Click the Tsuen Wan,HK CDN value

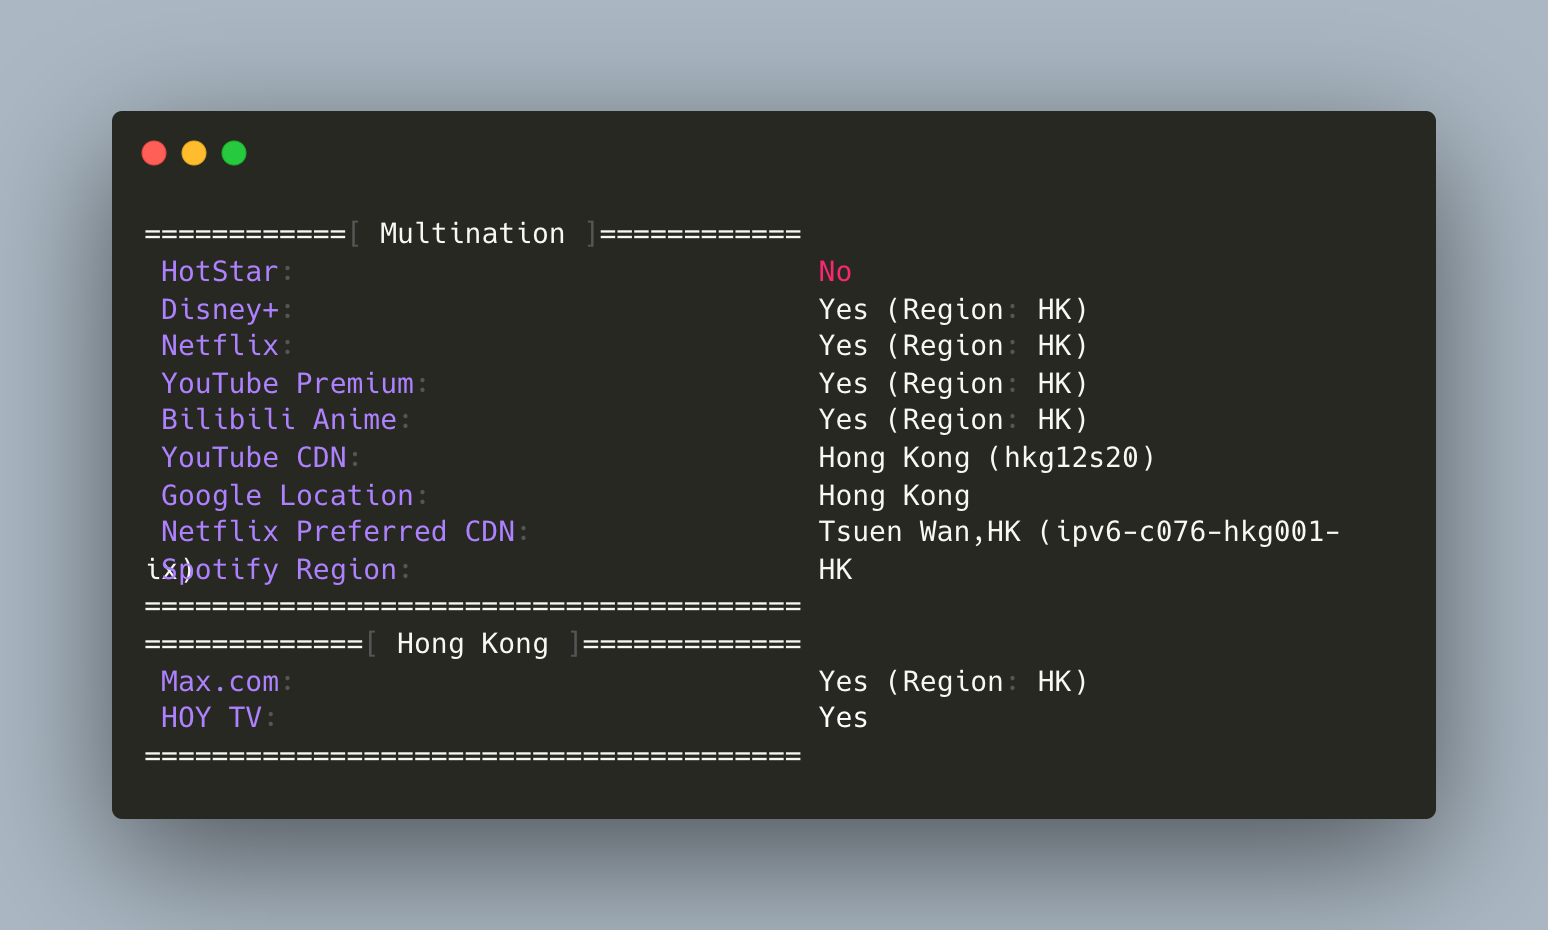pyautogui.click(x=920, y=532)
